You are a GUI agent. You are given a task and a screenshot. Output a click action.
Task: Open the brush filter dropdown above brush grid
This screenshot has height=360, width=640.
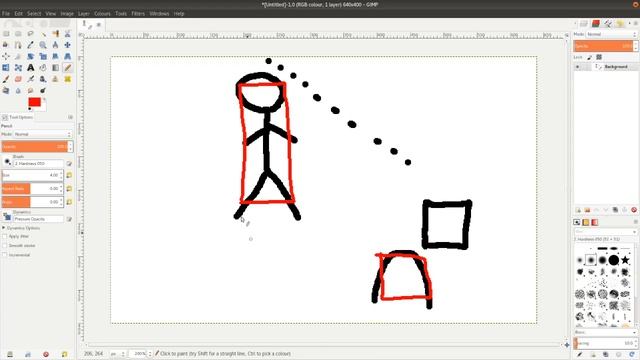[605, 231]
